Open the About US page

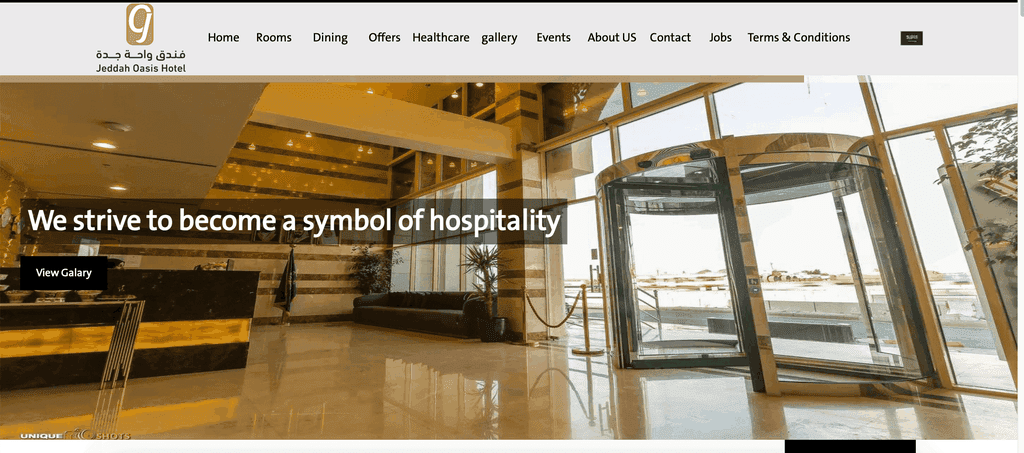(x=611, y=38)
